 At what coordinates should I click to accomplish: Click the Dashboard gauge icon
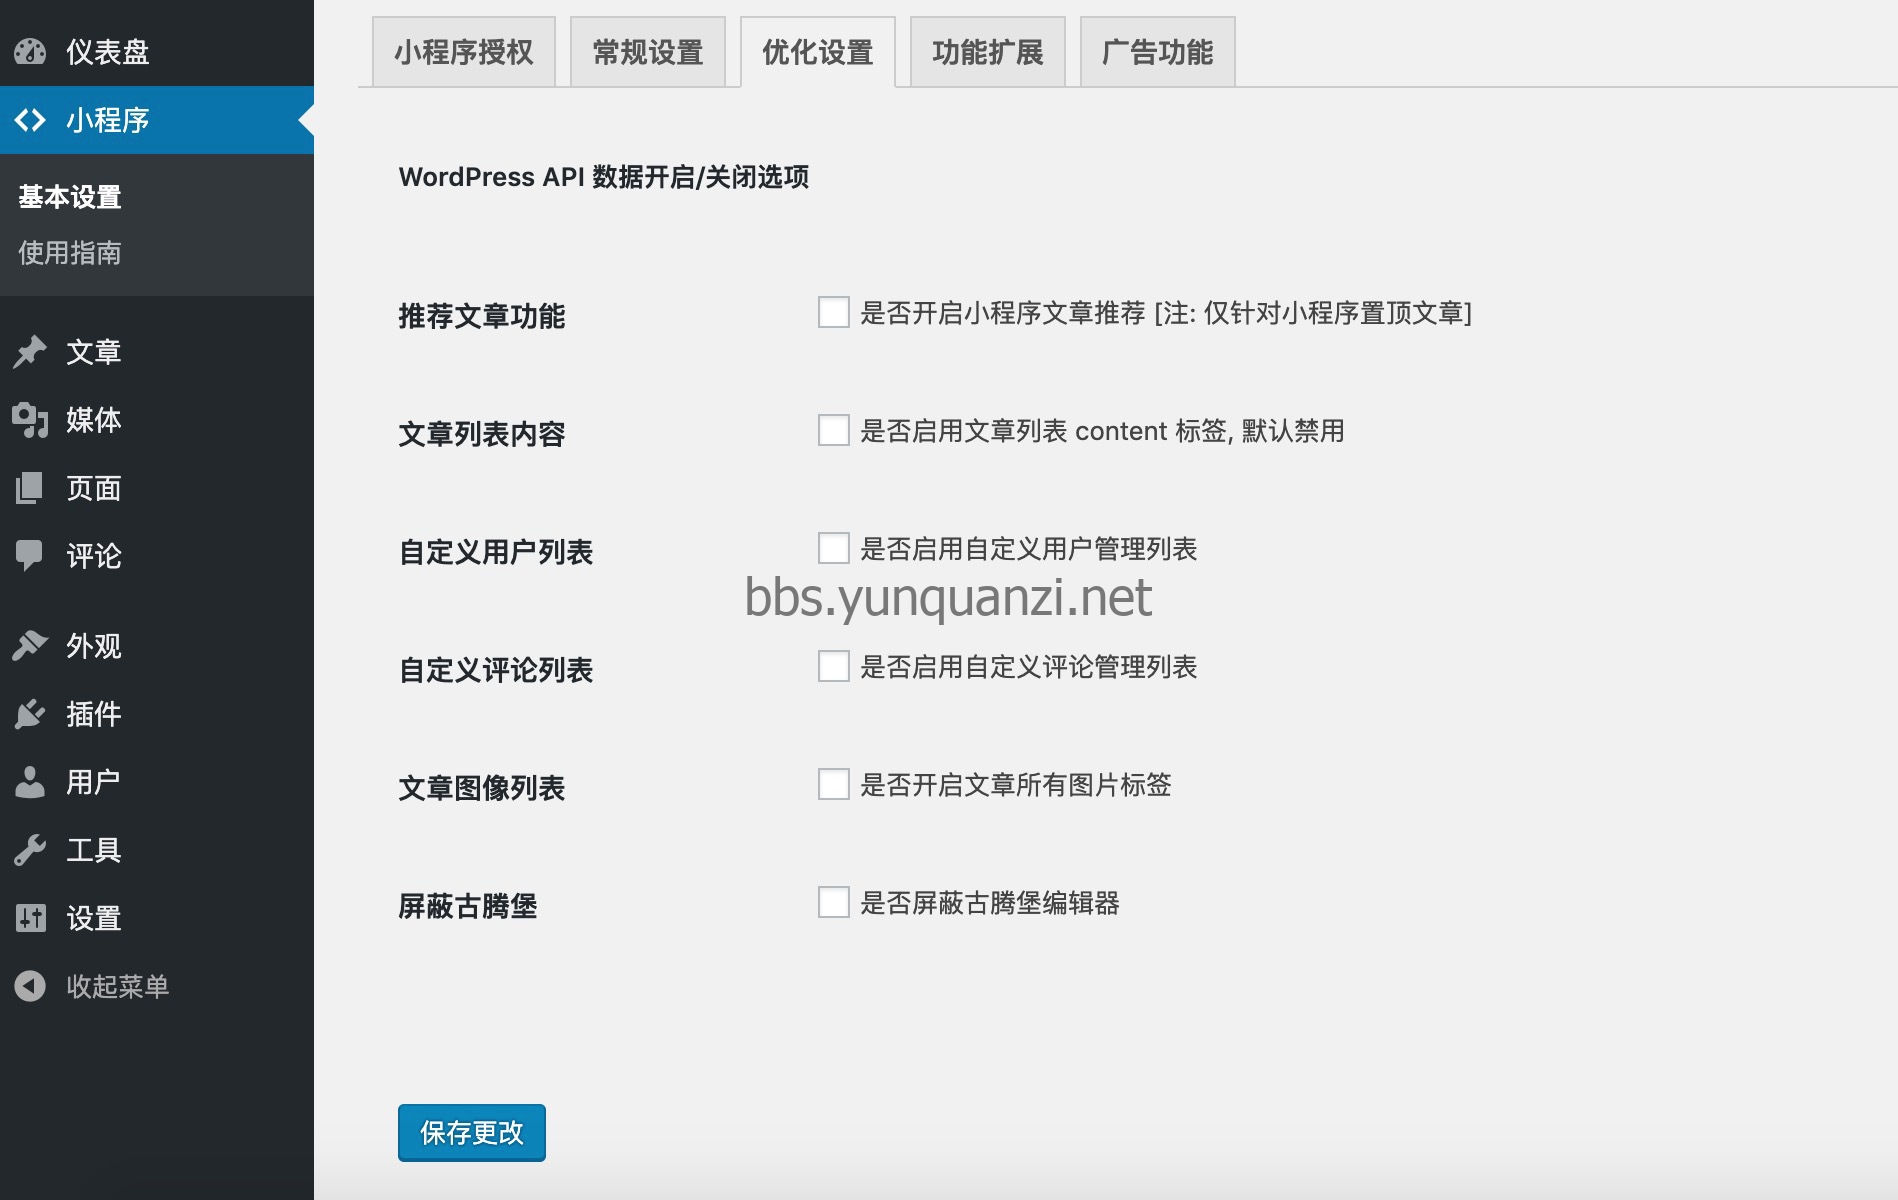[x=30, y=51]
